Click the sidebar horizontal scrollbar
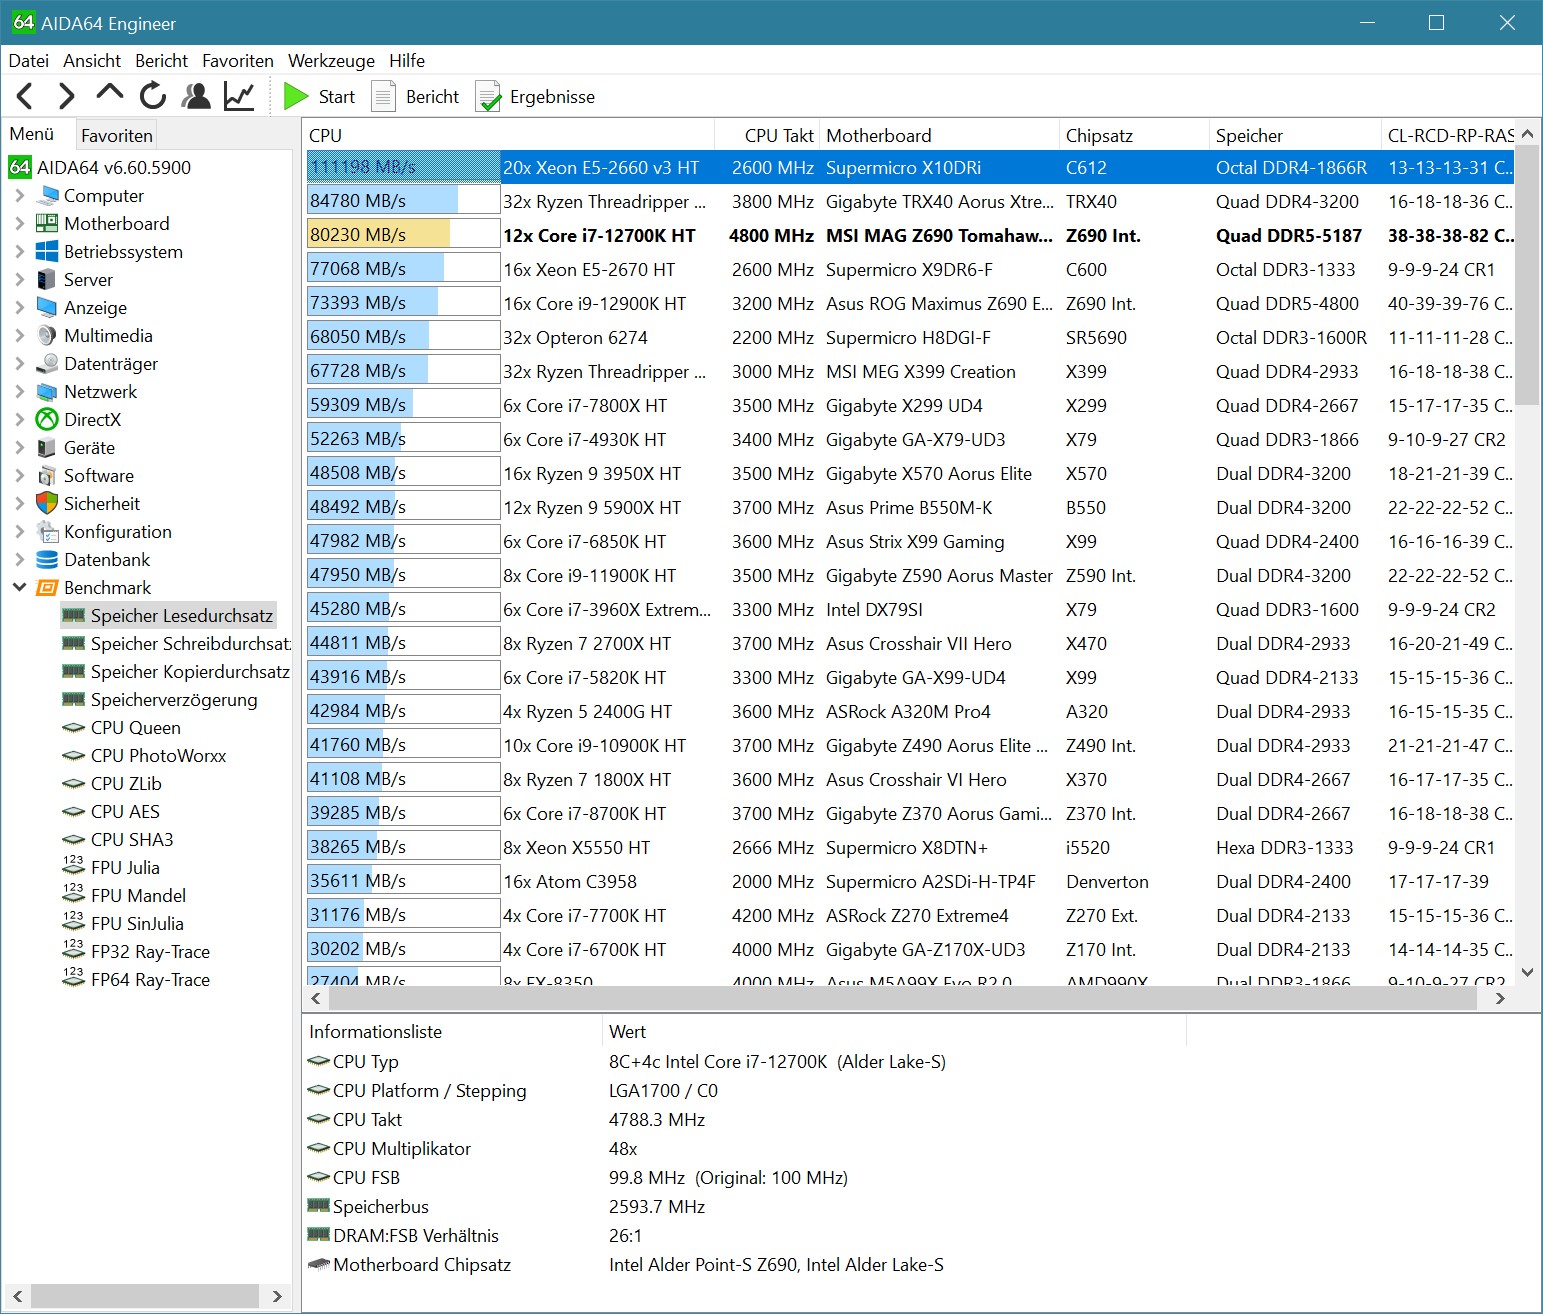 point(147,1296)
